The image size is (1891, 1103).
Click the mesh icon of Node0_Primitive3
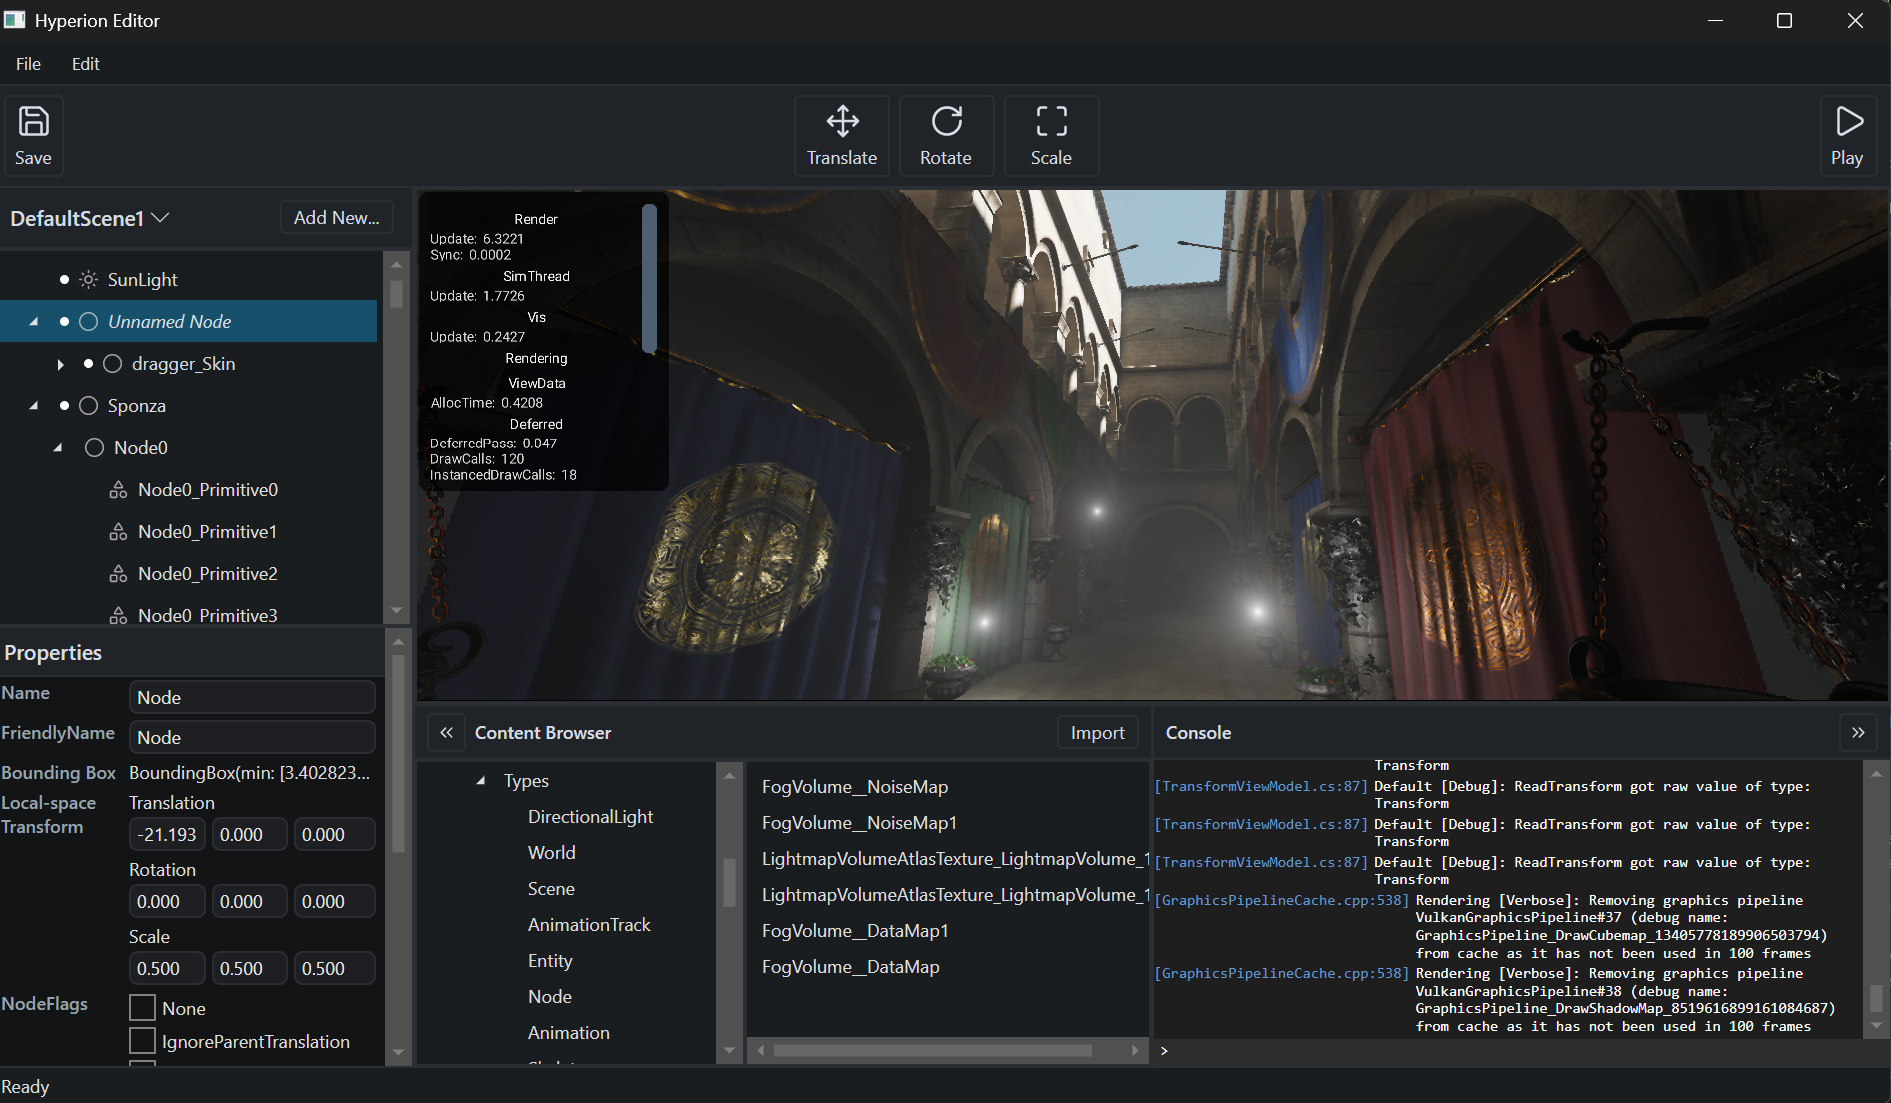point(119,615)
